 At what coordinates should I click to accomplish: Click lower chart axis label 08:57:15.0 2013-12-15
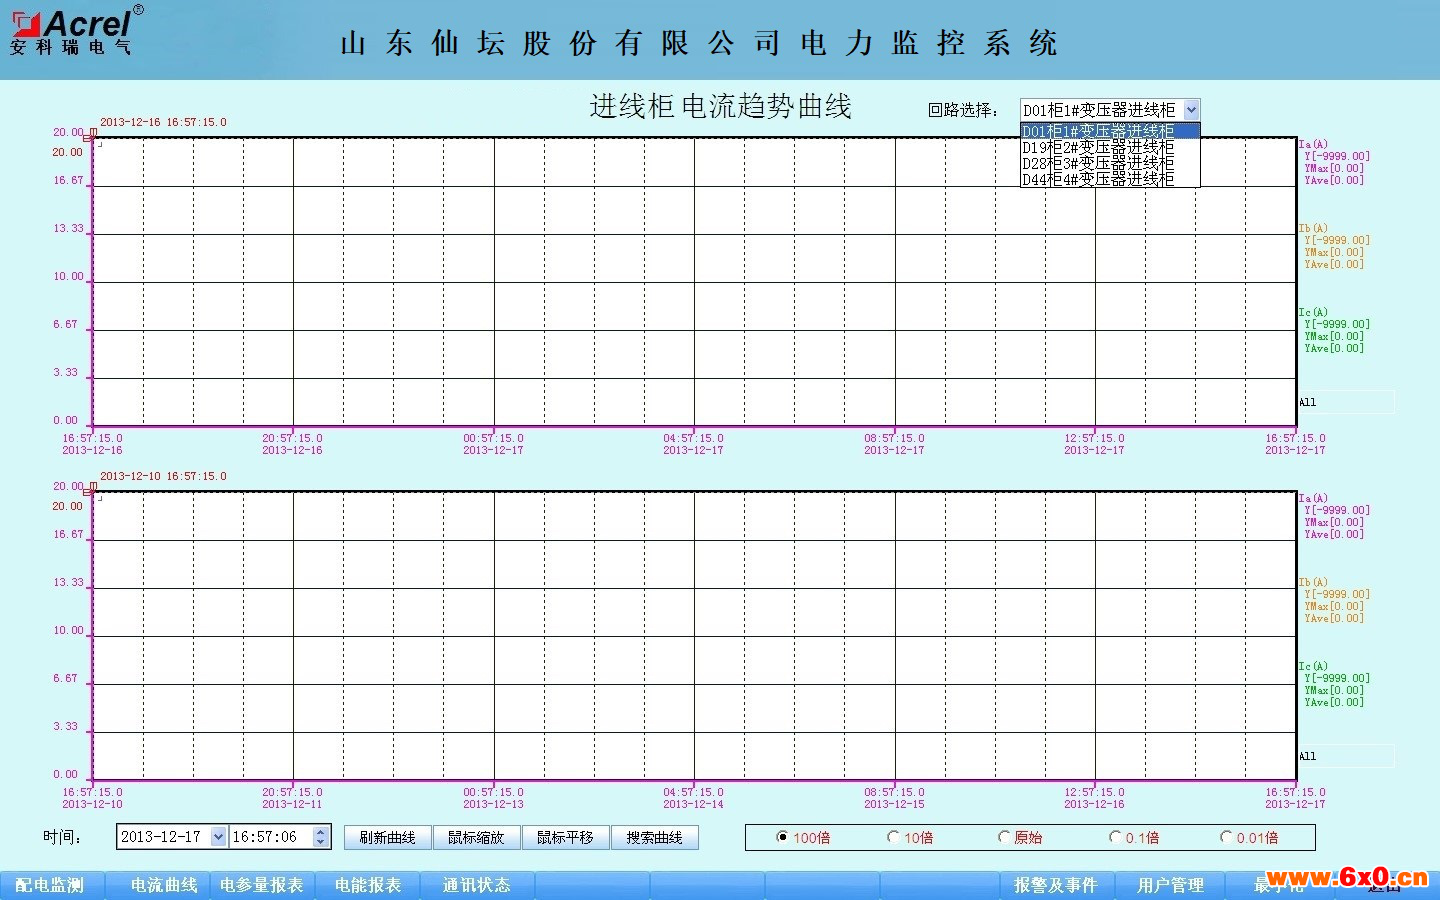coord(894,798)
